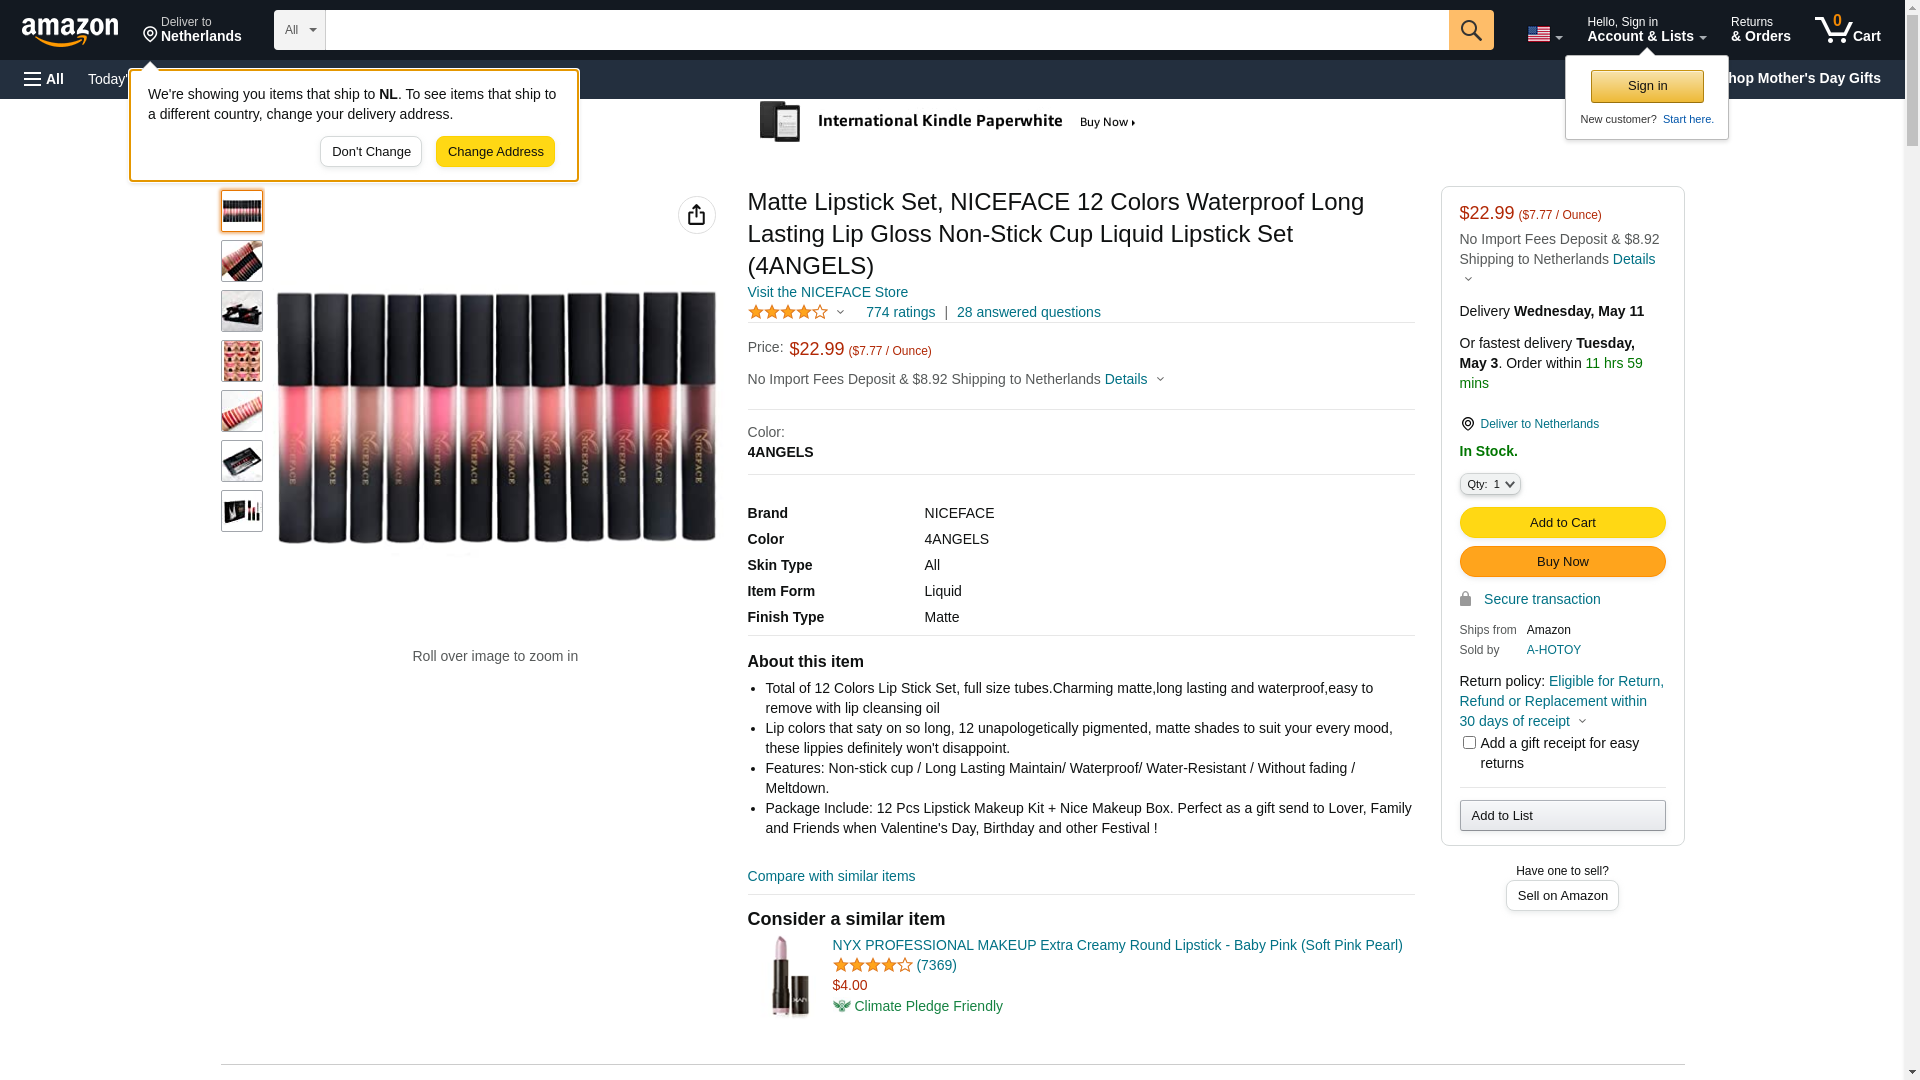Expand the return policy details chevron

[1582, 722]
